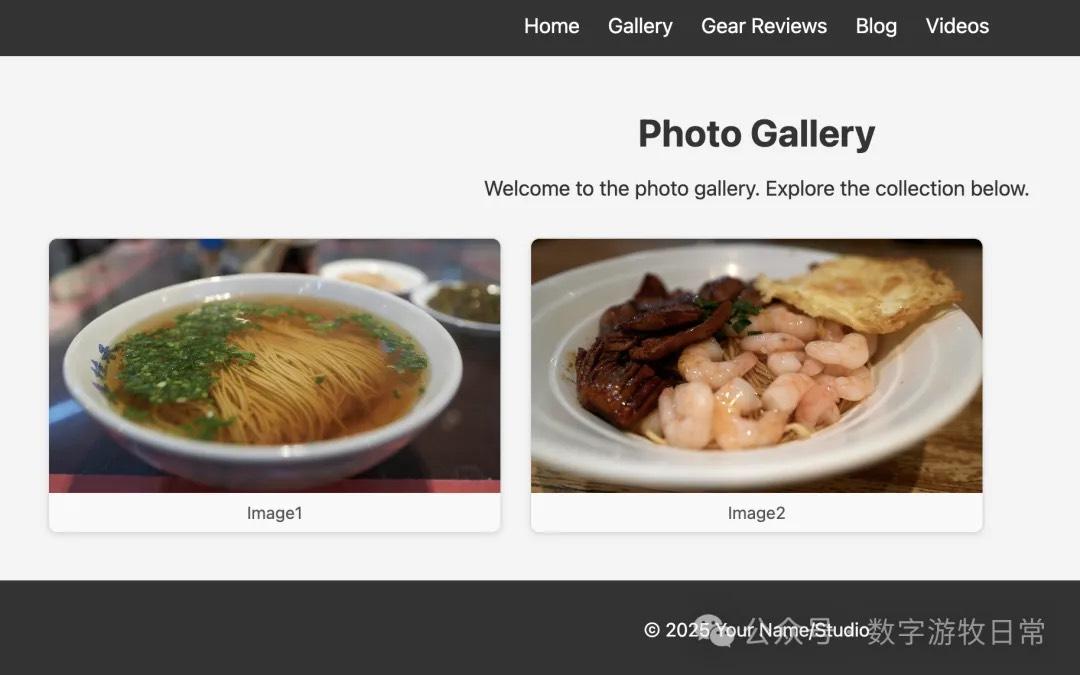The image size is (1080, 675).
Task: Go to the Gallery page
Action: 640,26
